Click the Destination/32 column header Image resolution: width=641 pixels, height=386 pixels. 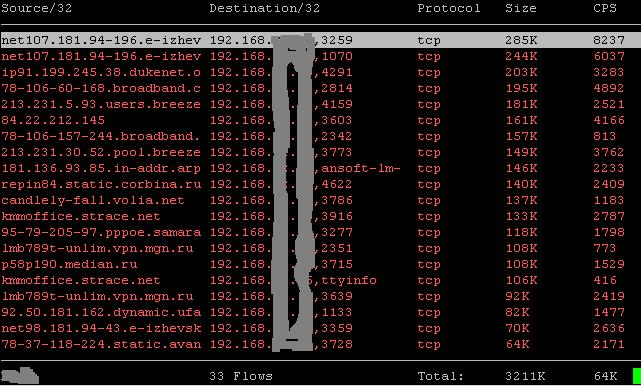(264, 8)
